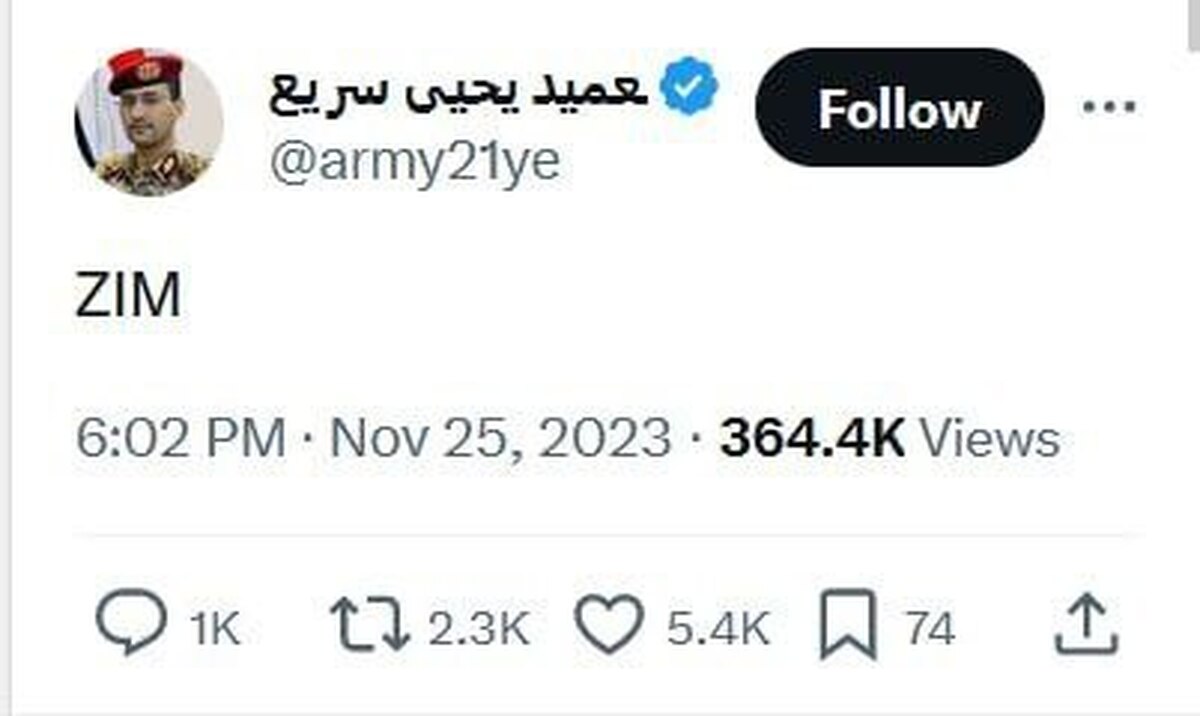Click the 364.4K view count number

coord(812,440)
